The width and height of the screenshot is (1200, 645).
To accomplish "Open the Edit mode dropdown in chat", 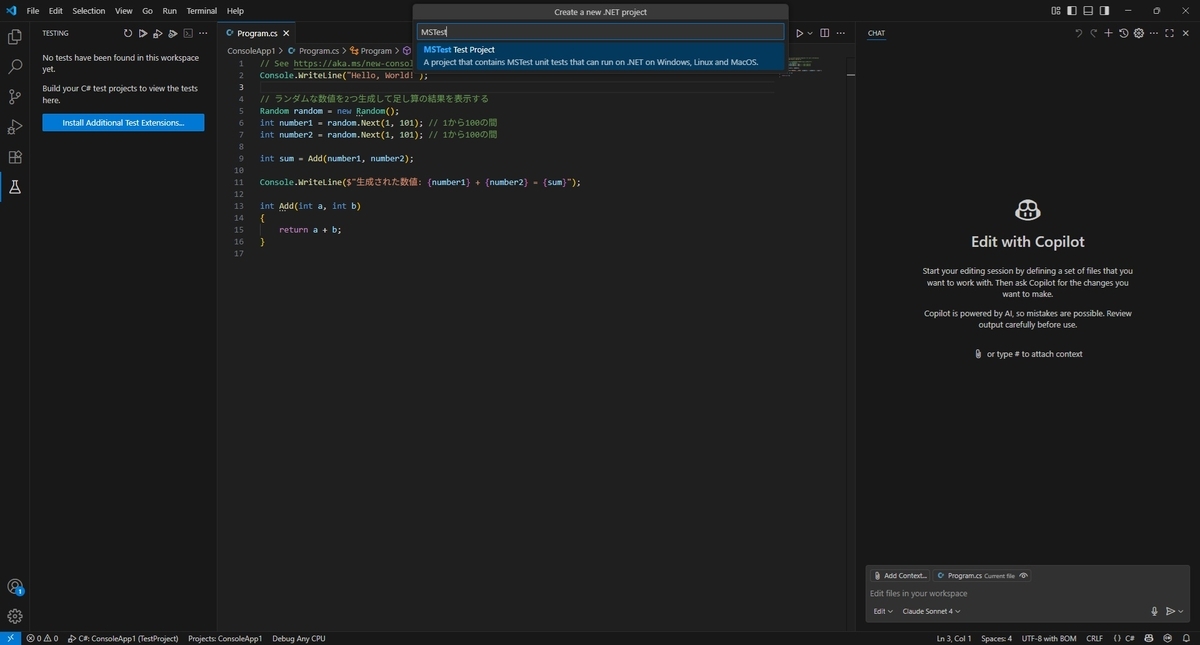I will (x=883, y=611).
